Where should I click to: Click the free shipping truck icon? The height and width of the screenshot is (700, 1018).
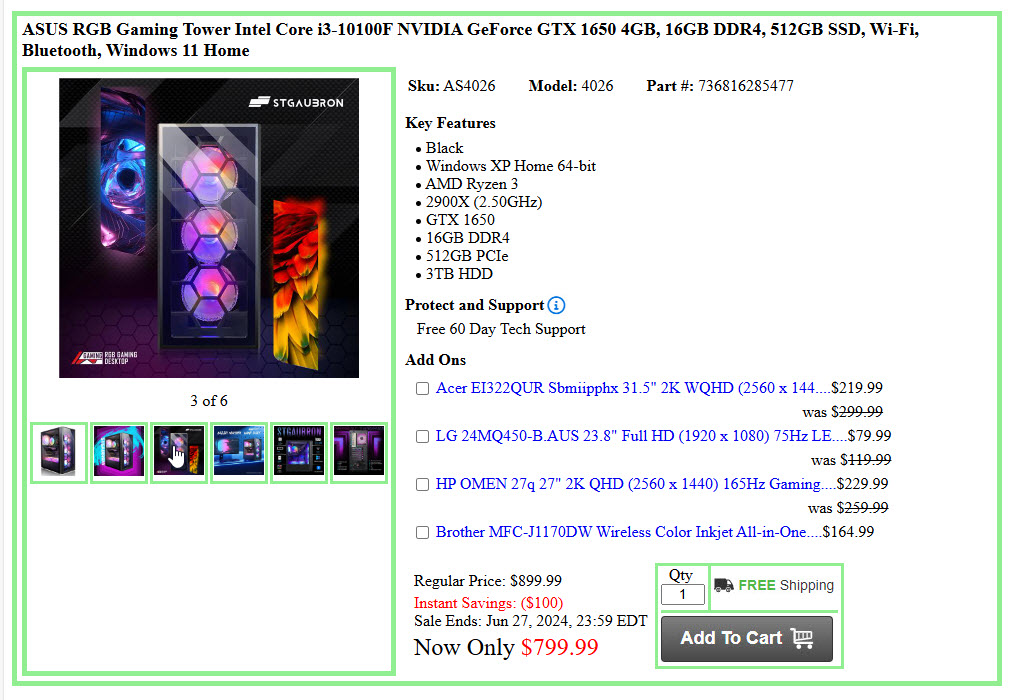(723, 585)
